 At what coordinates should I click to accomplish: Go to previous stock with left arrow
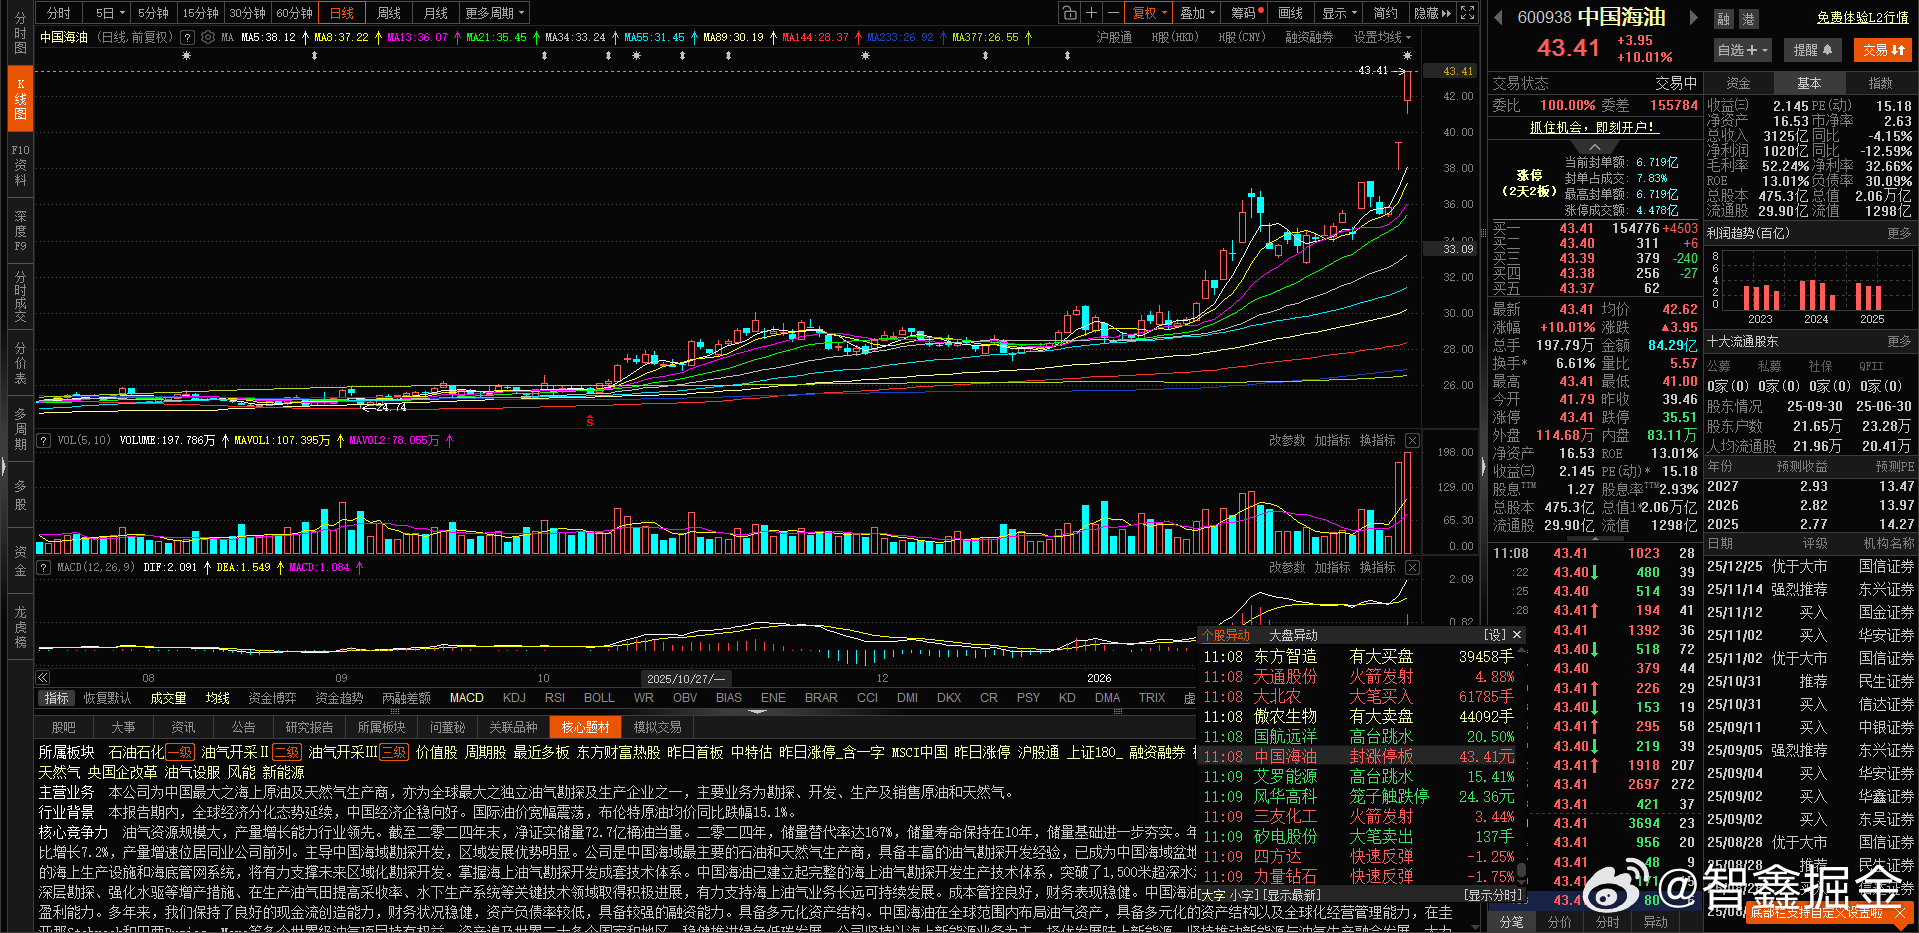[x=1498, y=17]
